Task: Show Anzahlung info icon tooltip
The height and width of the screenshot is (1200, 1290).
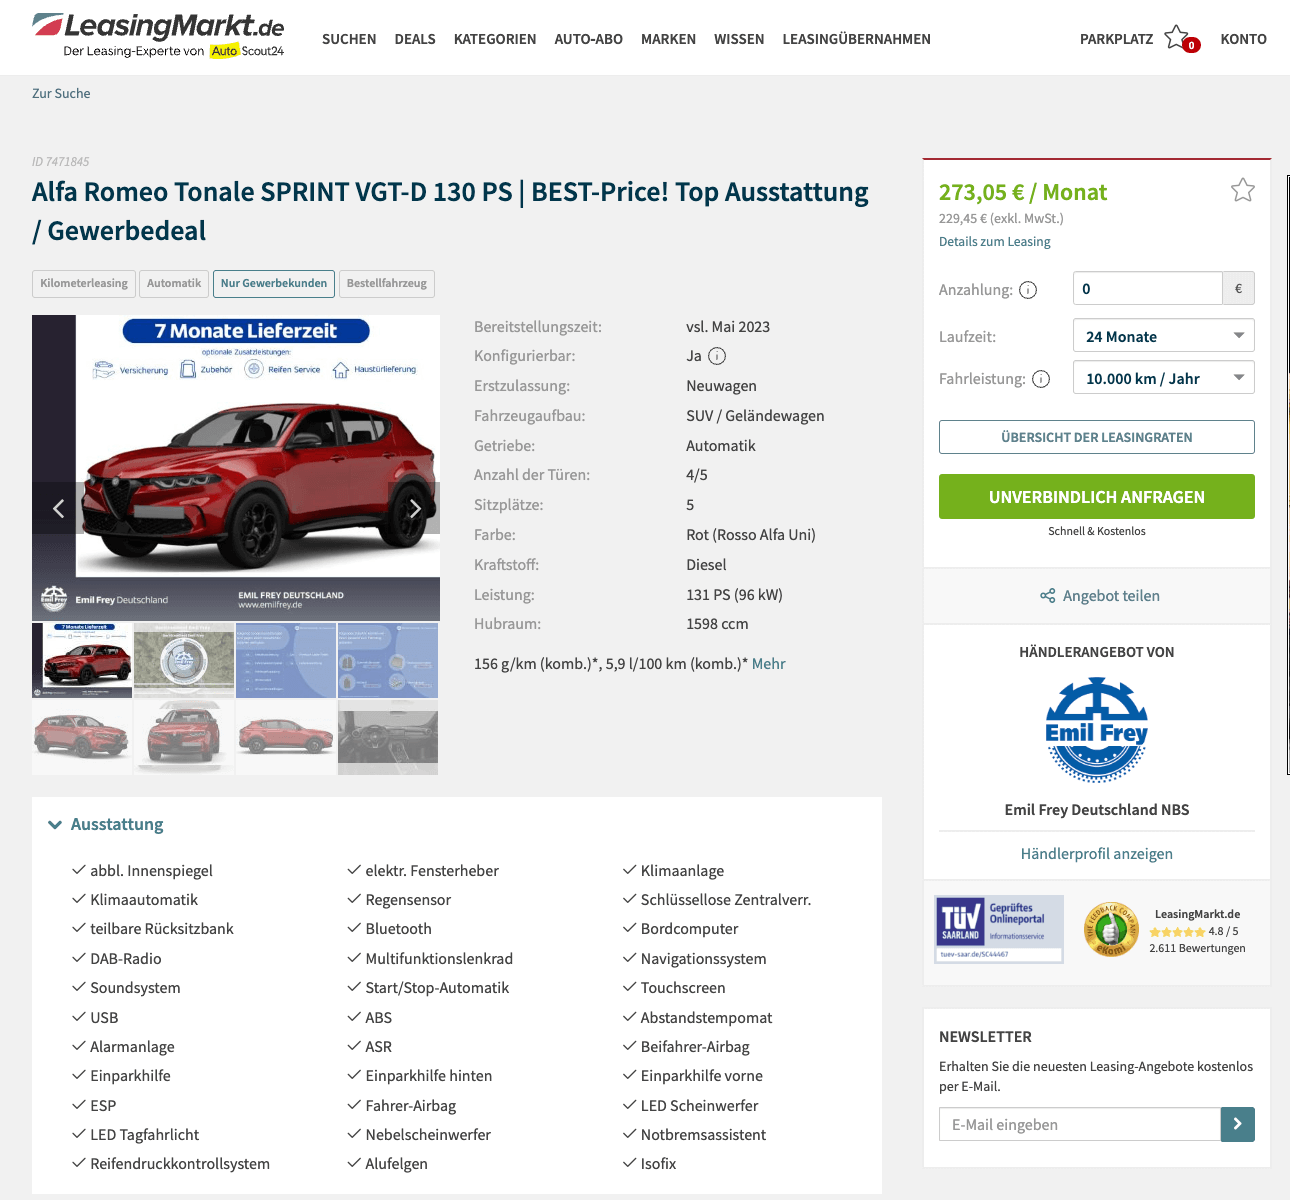Action: [x=1028, y=290]
